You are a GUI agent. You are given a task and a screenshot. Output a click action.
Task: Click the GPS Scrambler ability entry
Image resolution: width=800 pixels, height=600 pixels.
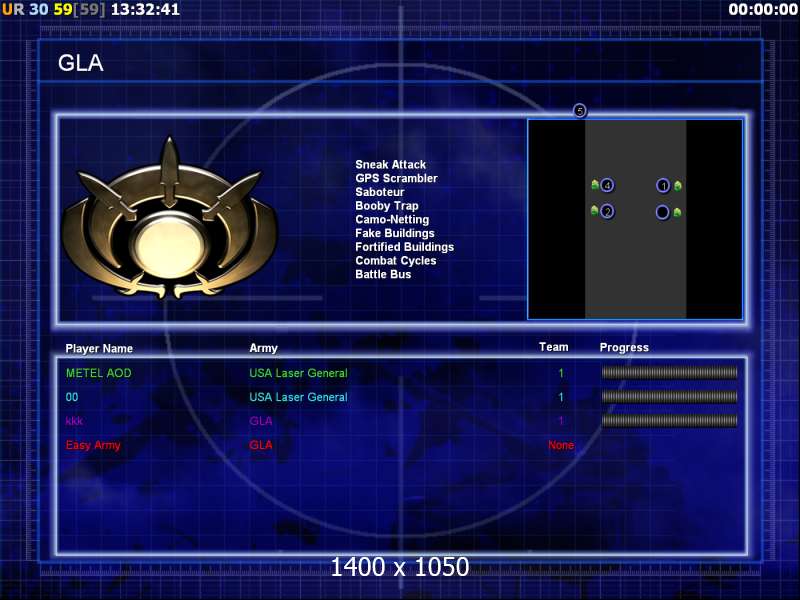pos(396,178)
